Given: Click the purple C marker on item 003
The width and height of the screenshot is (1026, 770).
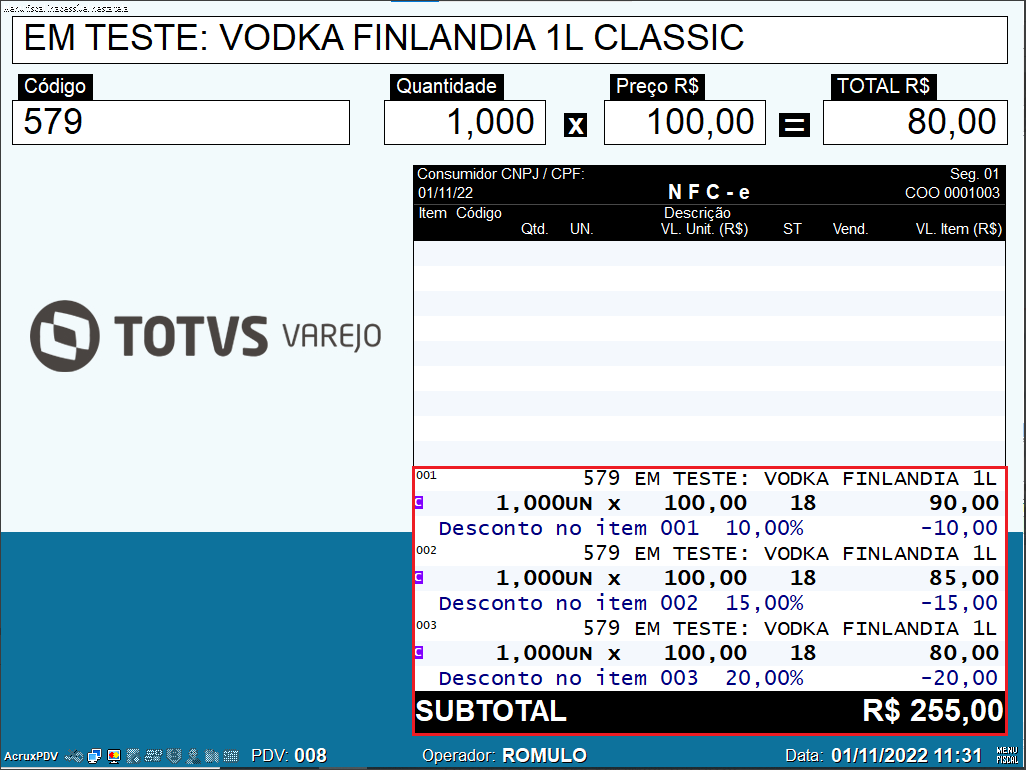Looking at the screenshot, I should (x=419, y=652).
